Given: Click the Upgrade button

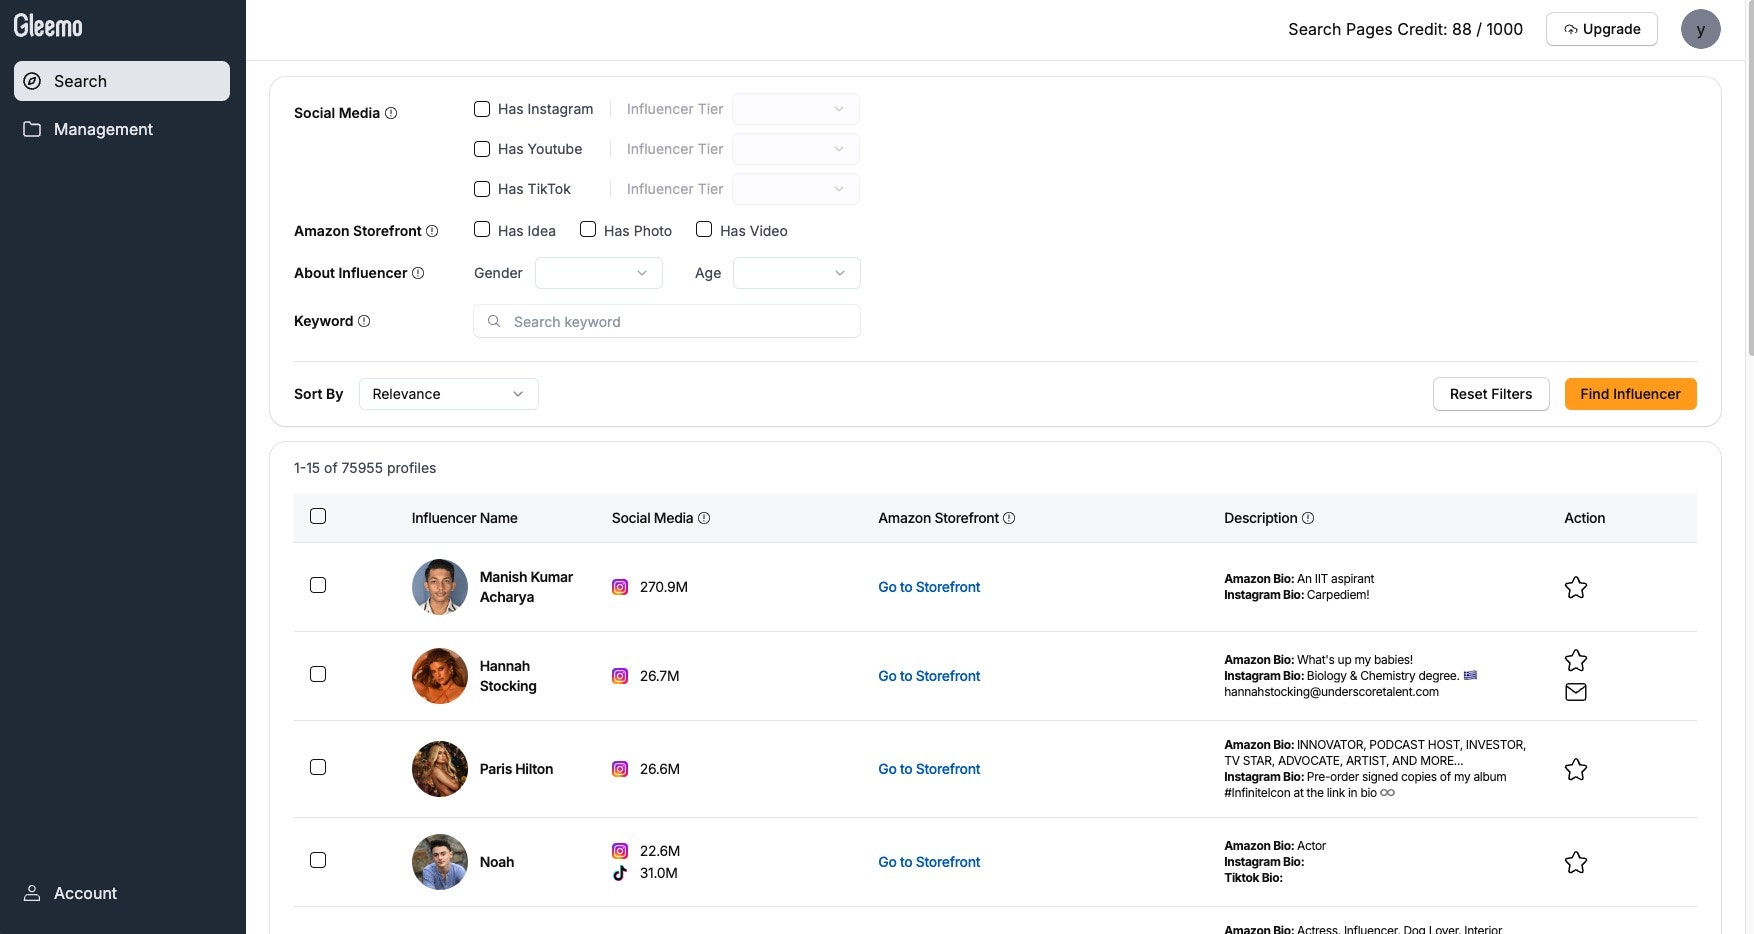Looking at the screenshot, I should 1601,29.
